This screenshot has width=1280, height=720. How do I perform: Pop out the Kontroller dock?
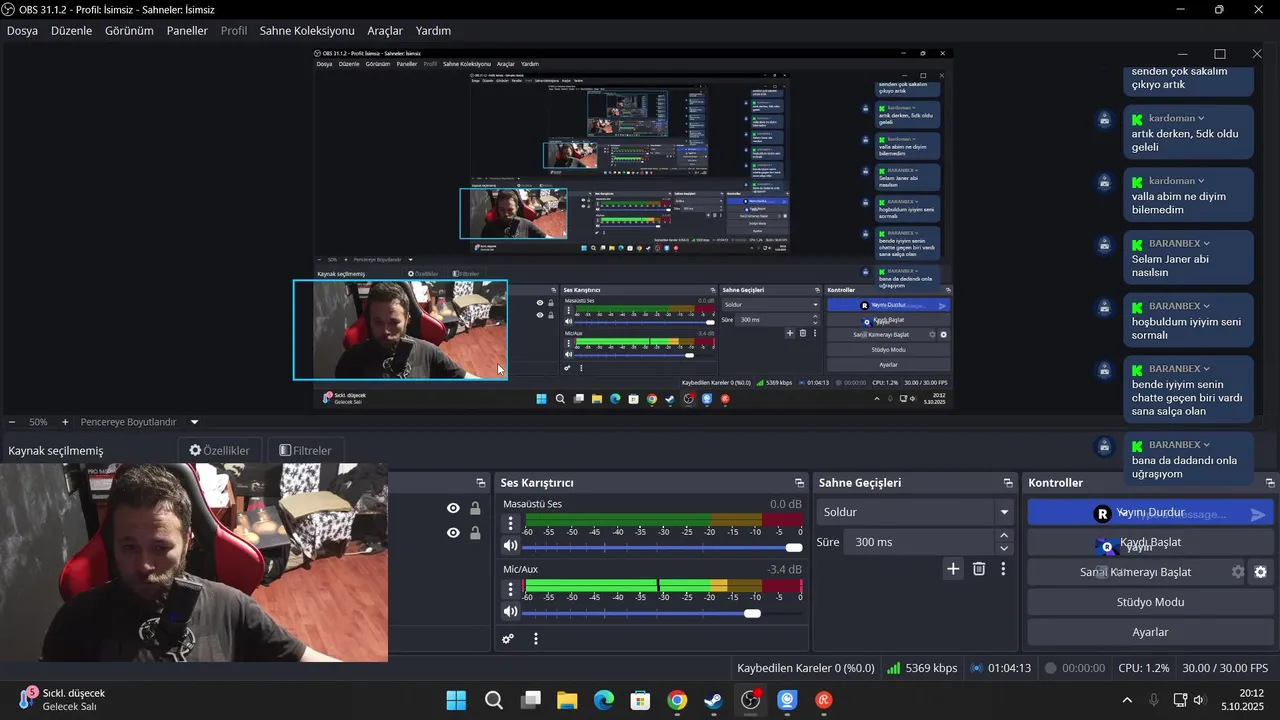tap(1271, 483)
